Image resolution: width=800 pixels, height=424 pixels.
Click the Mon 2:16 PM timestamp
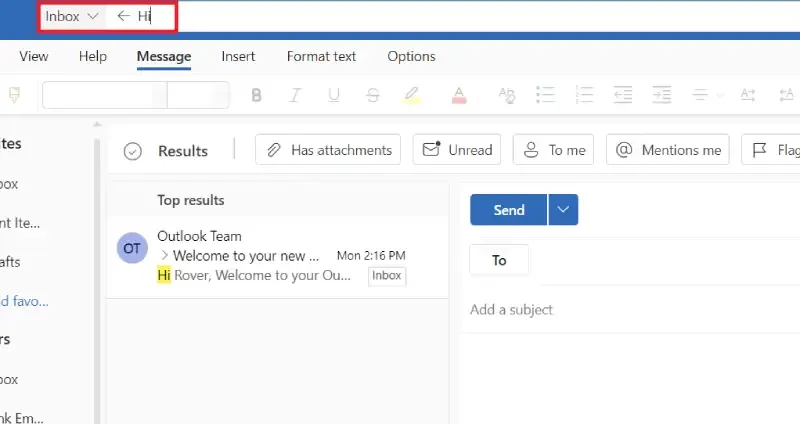coord(371,255)
